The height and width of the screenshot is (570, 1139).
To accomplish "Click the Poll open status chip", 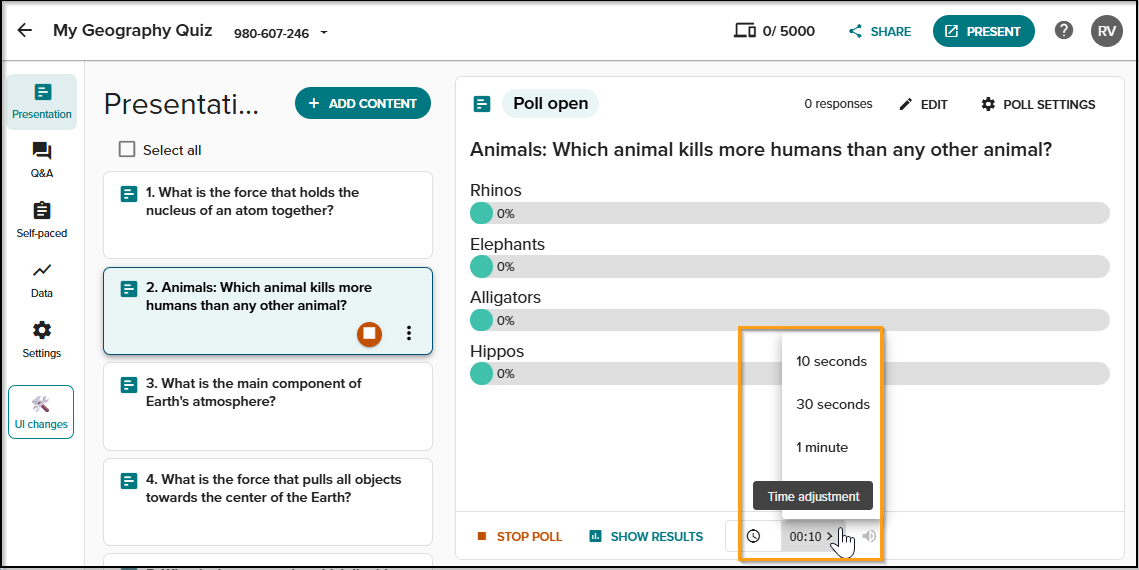I will [551, 104].
